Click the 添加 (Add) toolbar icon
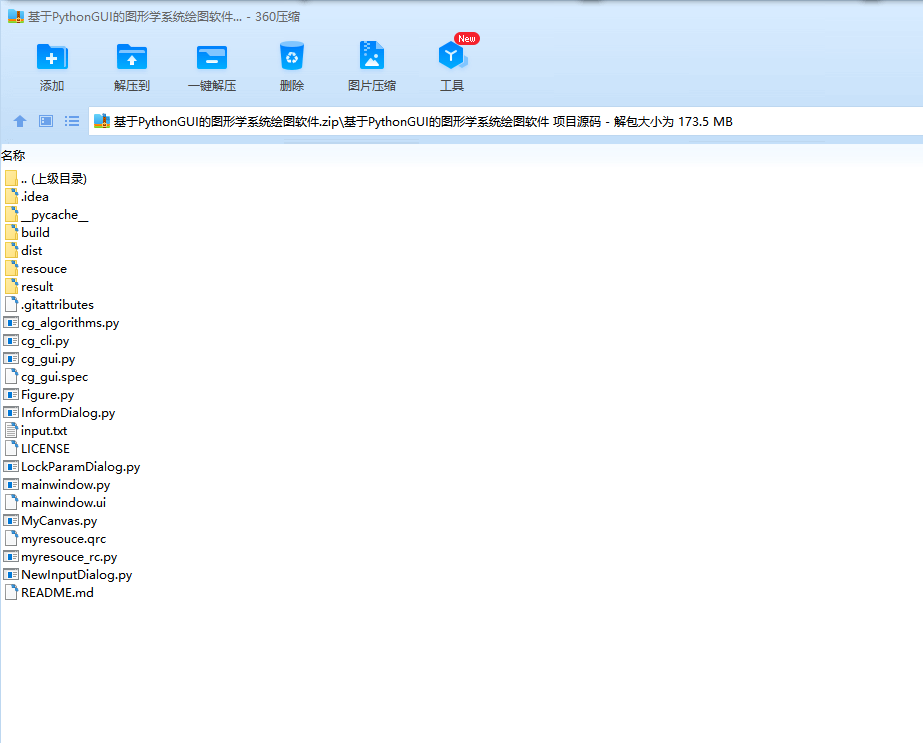923x743 pixels. pos(52,57)
